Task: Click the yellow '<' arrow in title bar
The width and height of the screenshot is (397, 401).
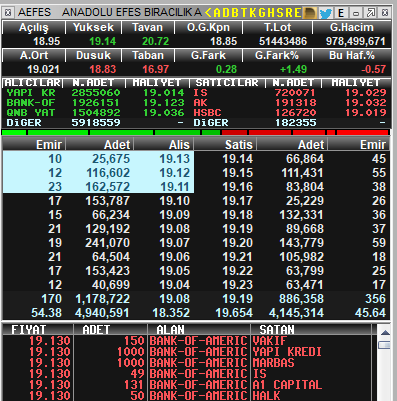Action: [x=209, y=13]
